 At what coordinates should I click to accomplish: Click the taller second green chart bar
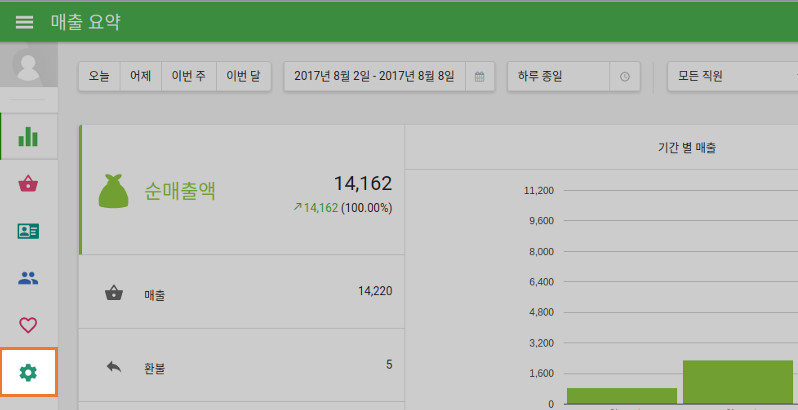(x=737, y=382)
